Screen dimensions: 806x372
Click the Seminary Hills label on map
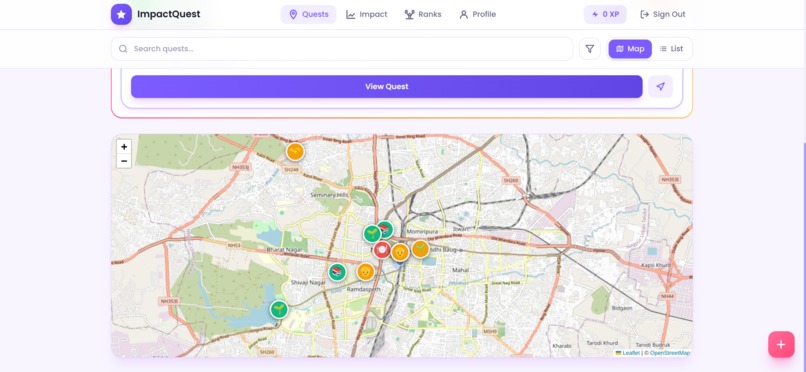click(329, 195)
